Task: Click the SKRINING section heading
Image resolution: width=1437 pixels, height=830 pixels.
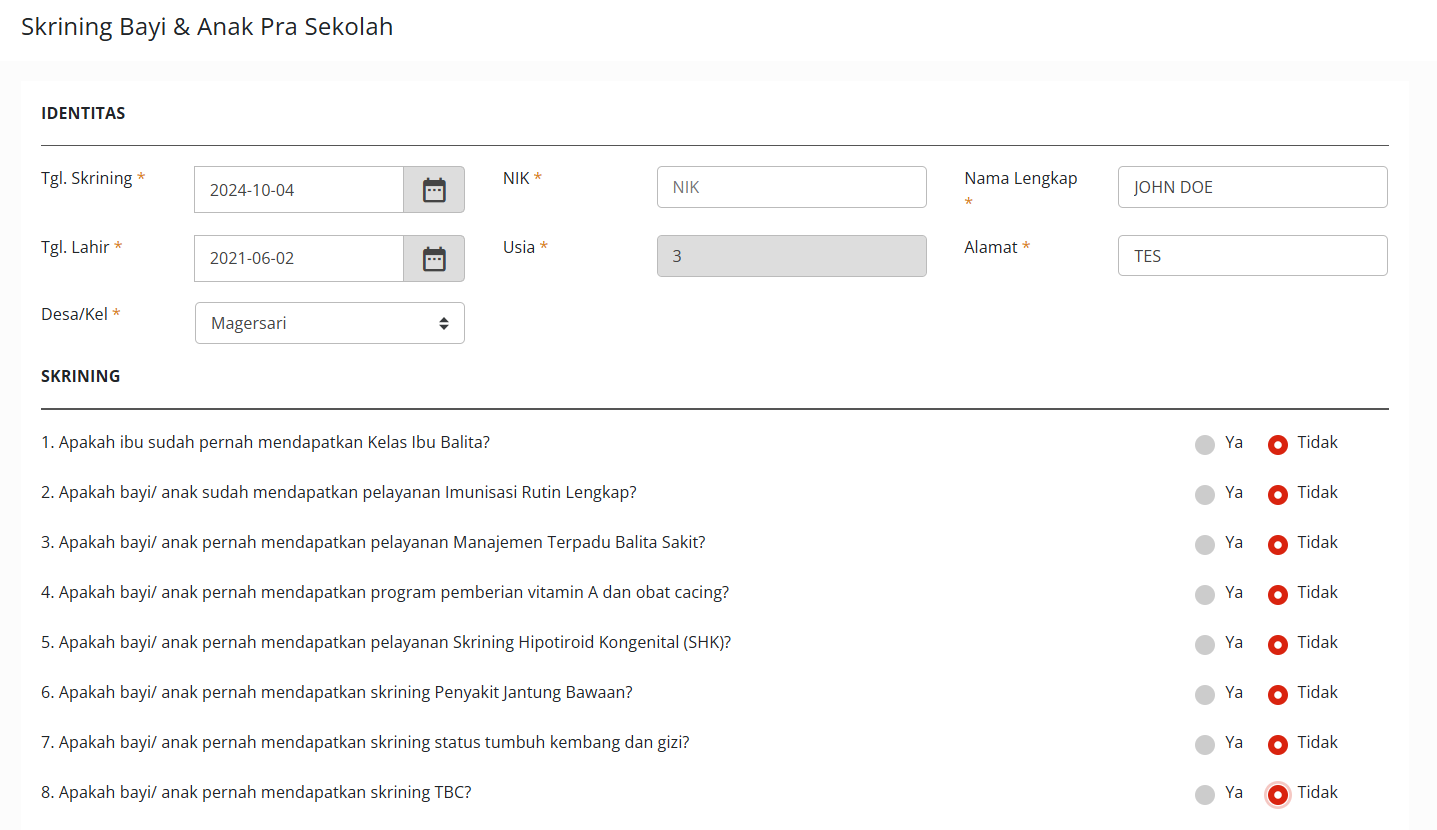Action: tap(81, 376)
